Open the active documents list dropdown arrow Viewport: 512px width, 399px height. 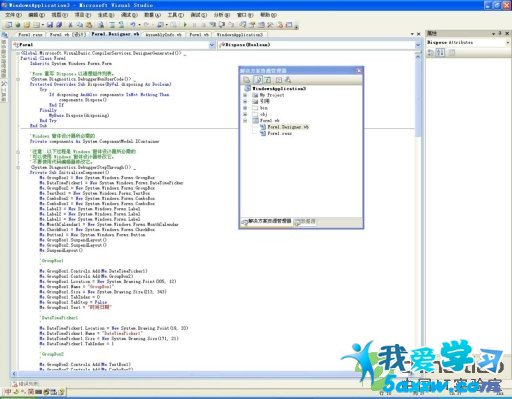(x=413, y=34)
